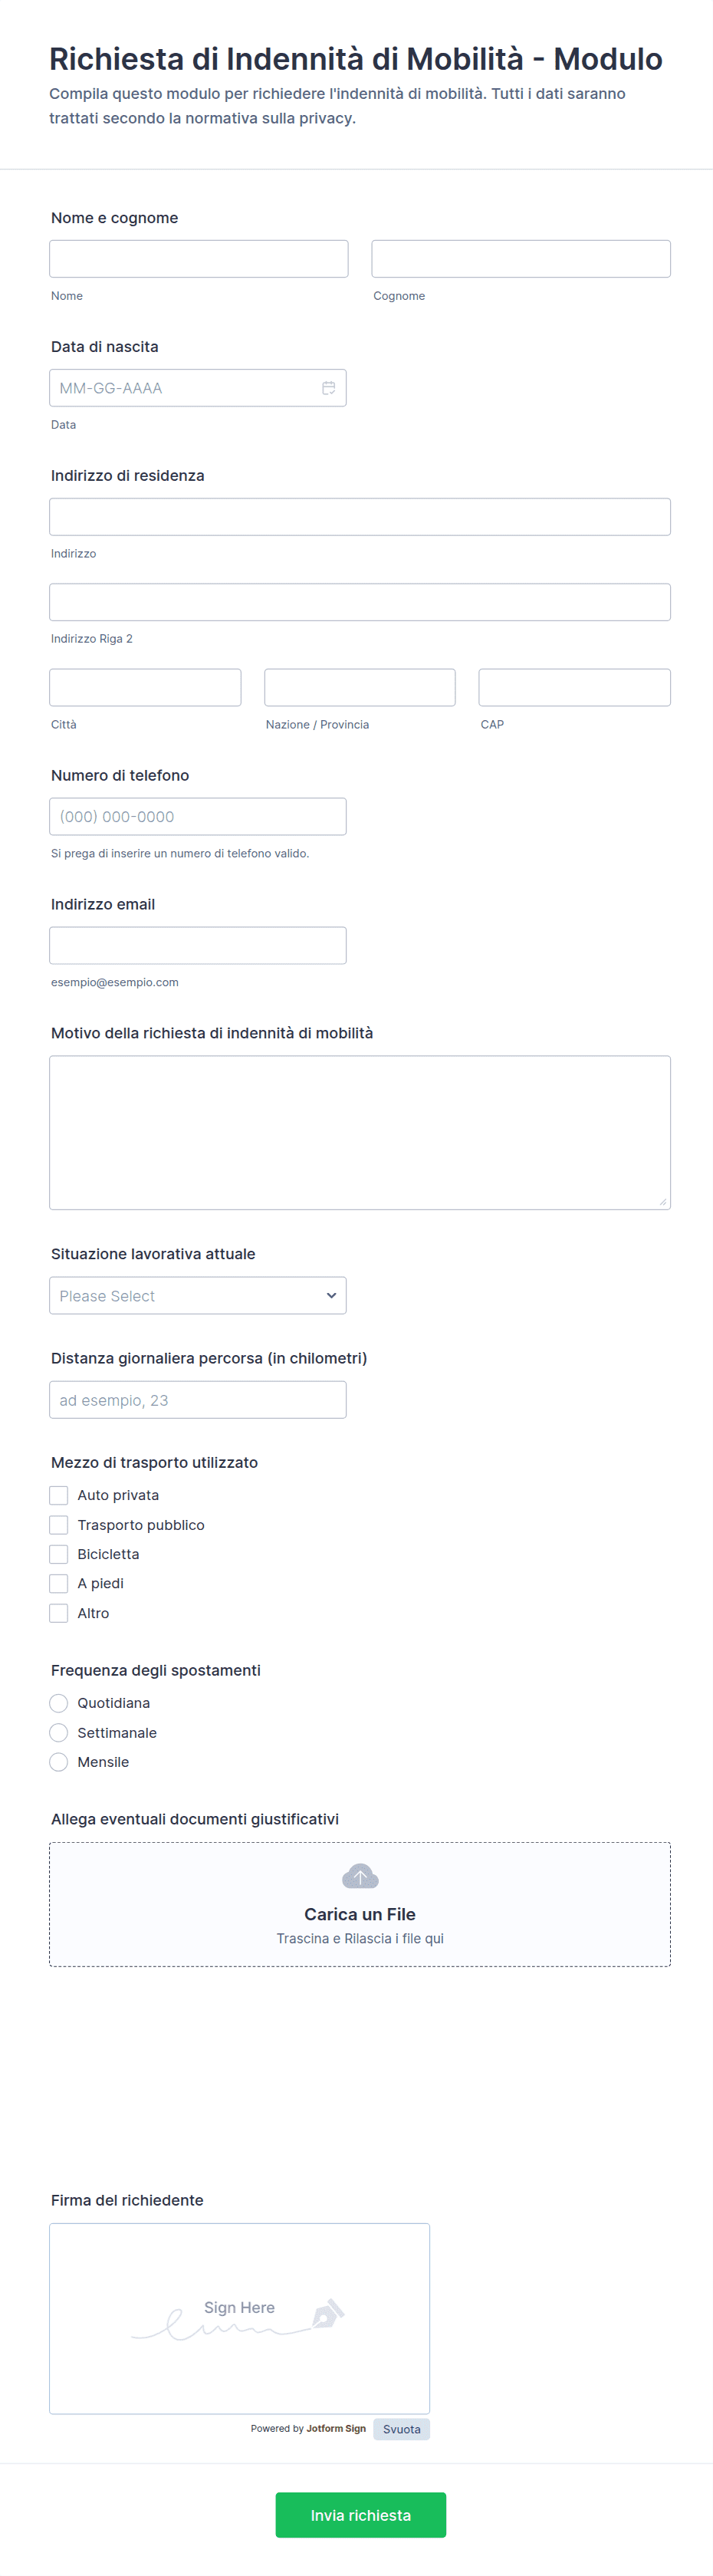Tick the Trasporto pubblico option

pyautogui.click(x=59, y=1524)
